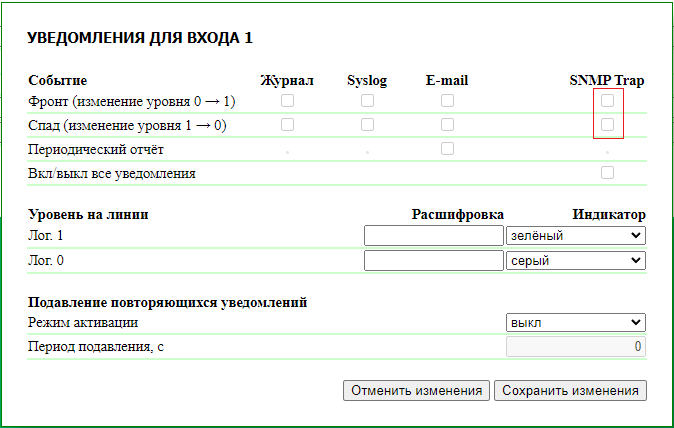The image size is (674, 428).
Task: Focus the Расшифровка field for Лог. 0
Action: 433,260
